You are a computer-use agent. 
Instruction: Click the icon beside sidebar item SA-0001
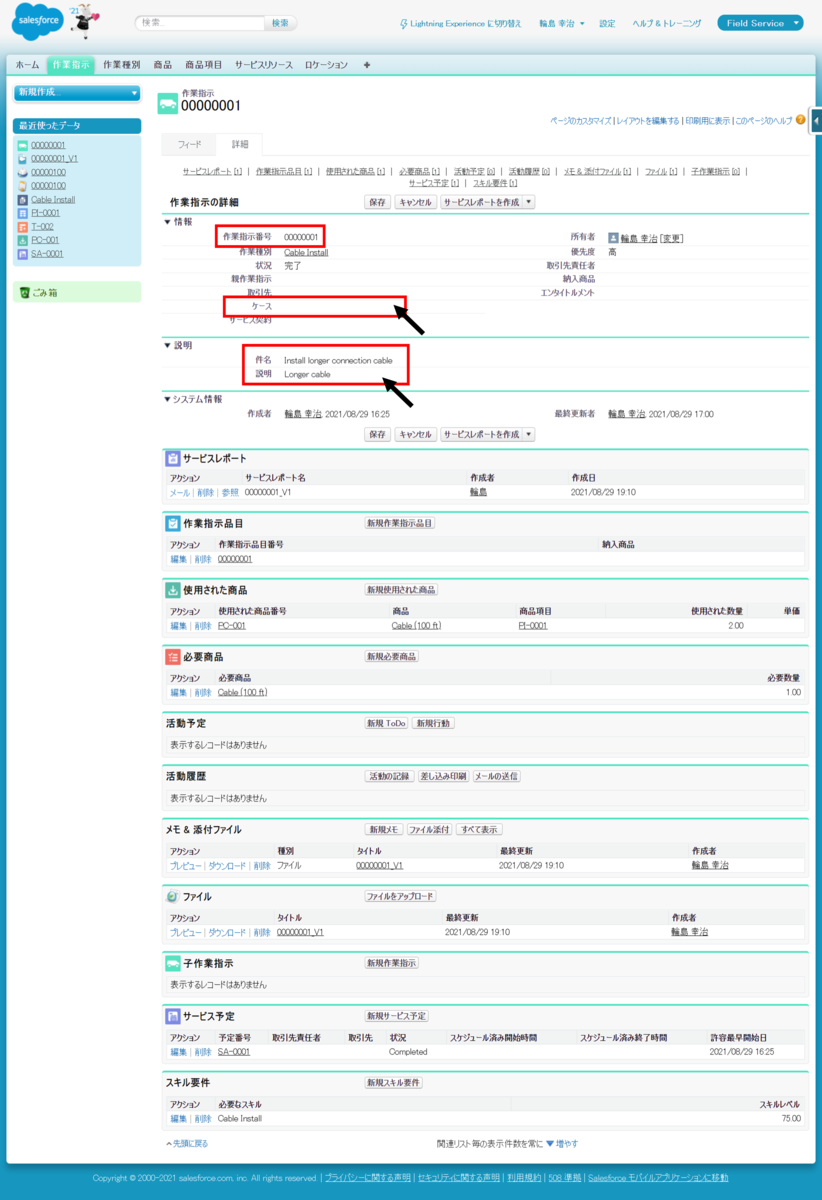tap(23, 254)
